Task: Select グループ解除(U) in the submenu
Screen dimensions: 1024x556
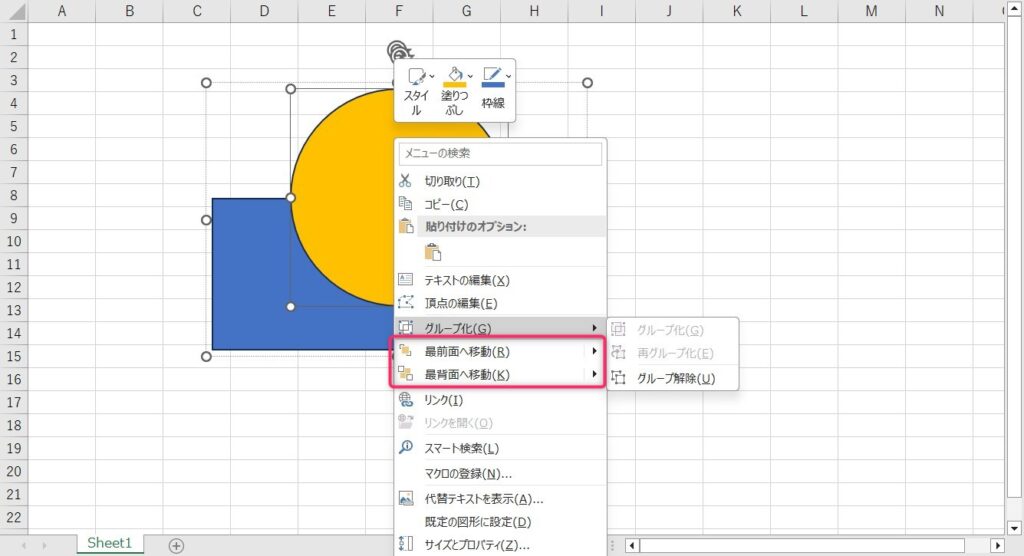Action: click(675, 378)
